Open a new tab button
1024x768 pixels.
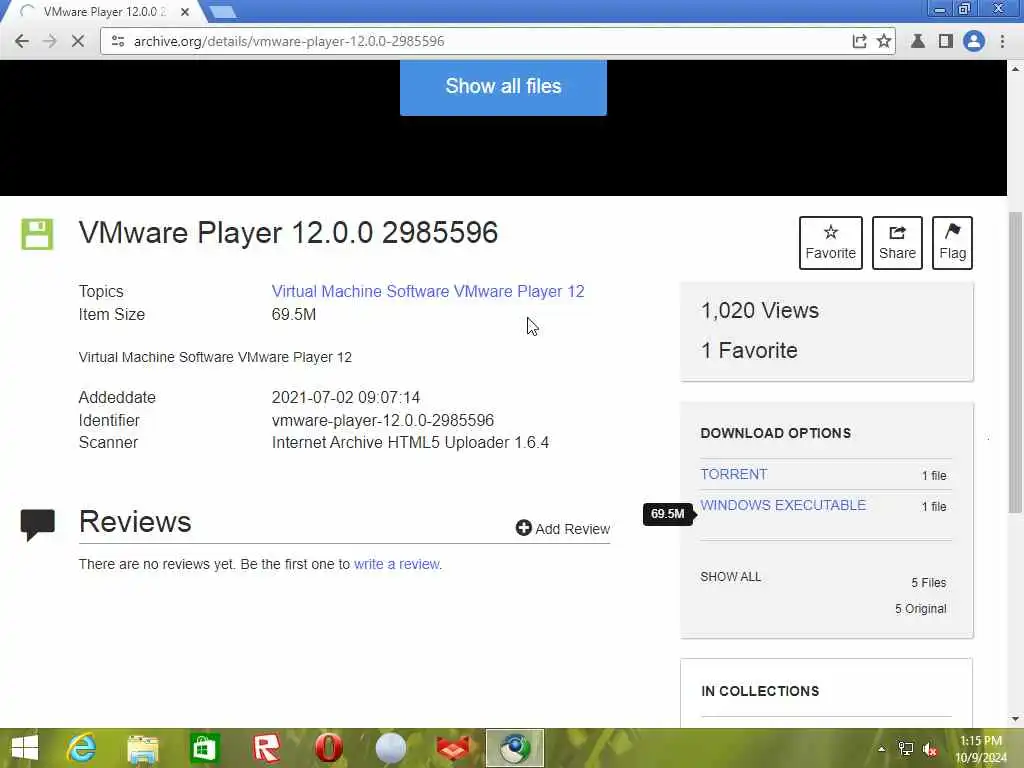[223, 12]
